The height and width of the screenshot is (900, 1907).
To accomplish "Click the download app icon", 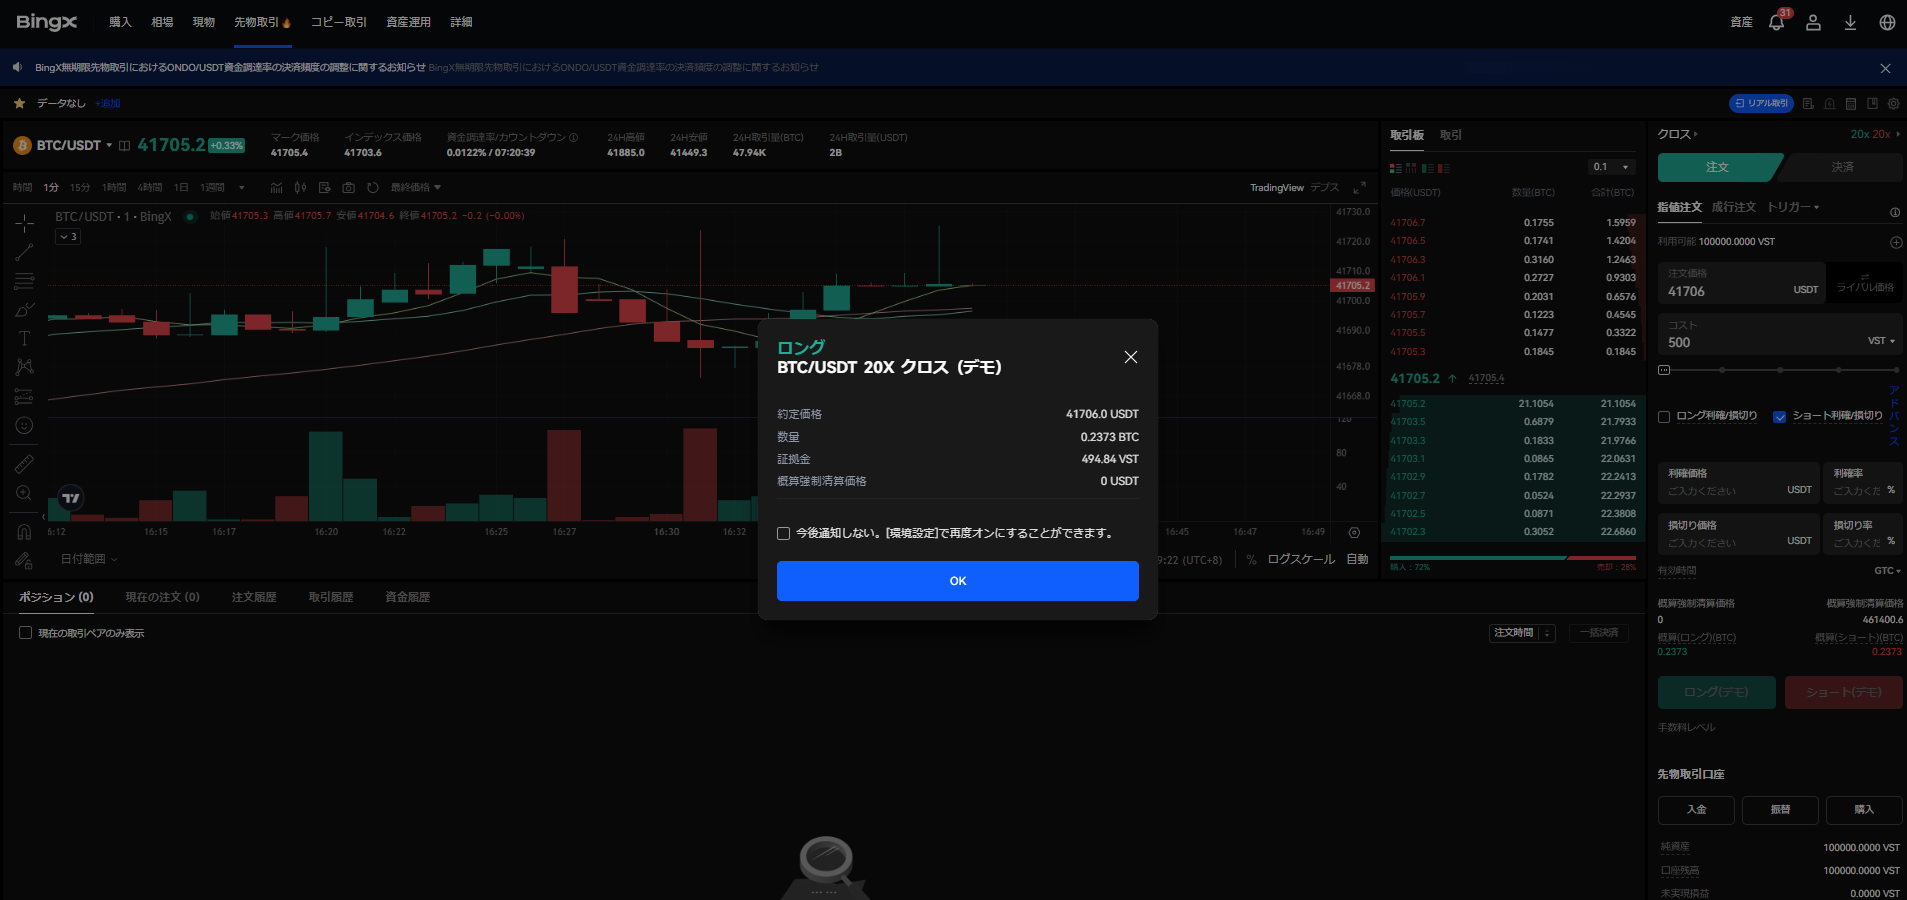I will (x=1850, y=22).
